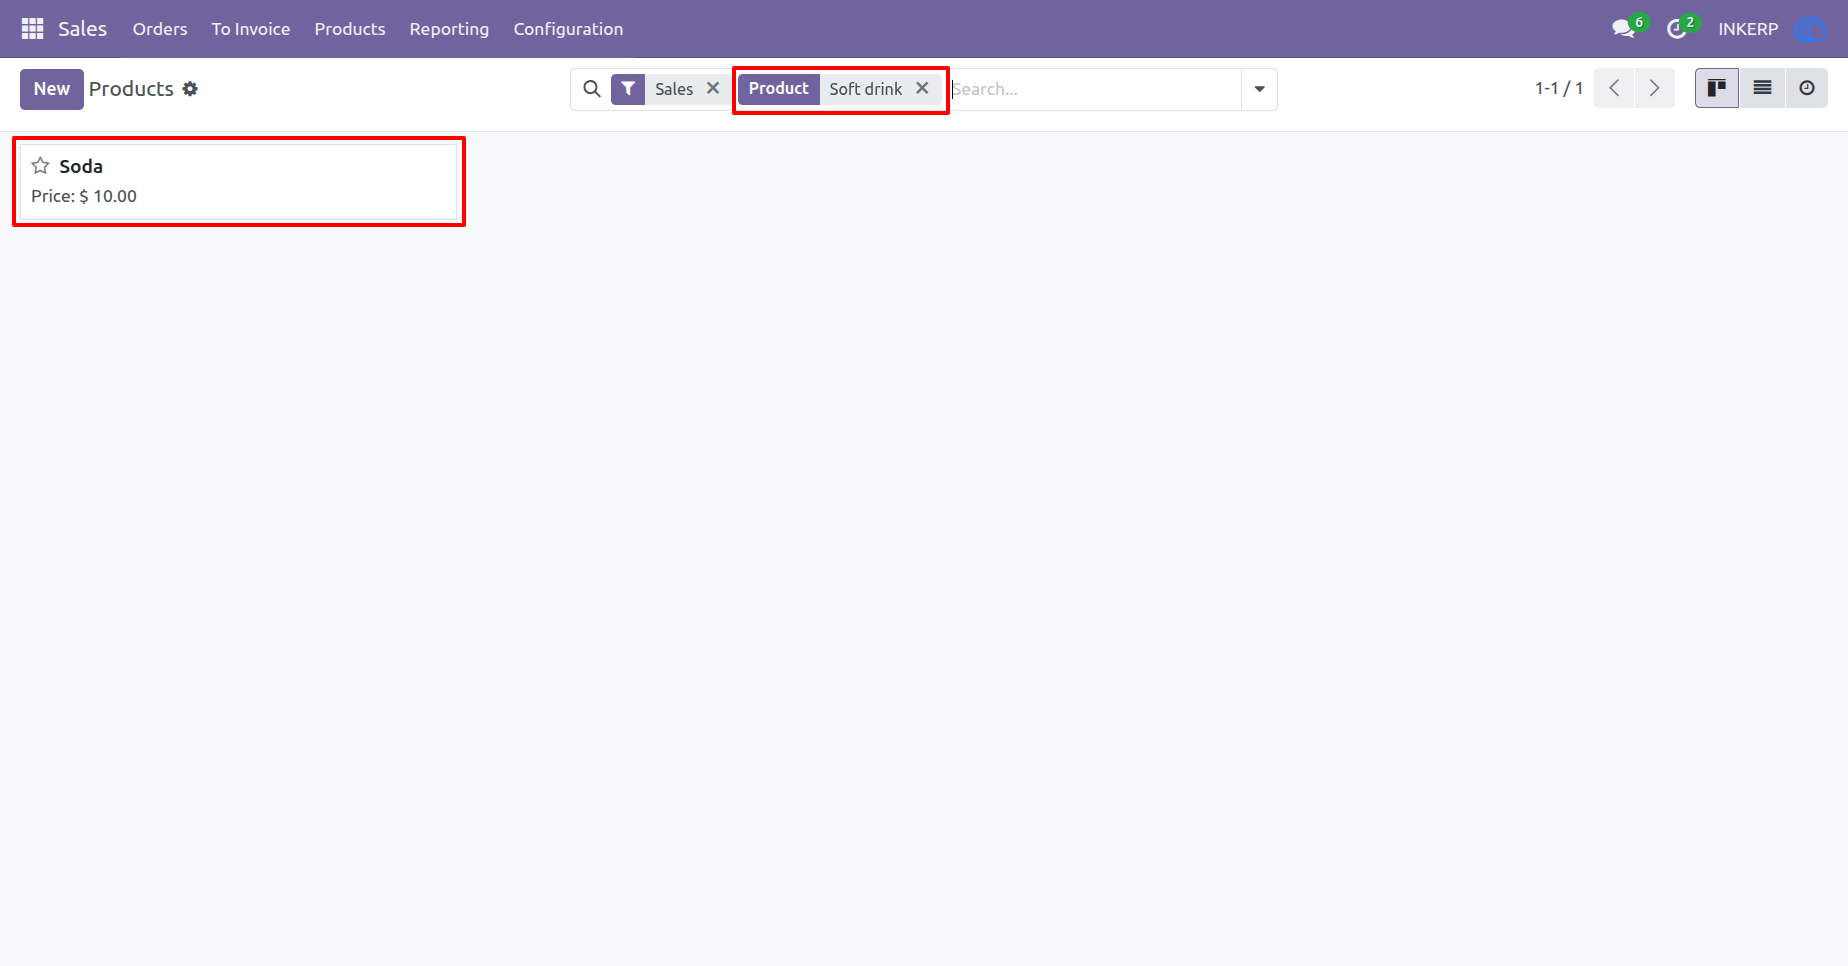Focus the Search input field
This screenshot has height=966, width=1848.
1095,89
